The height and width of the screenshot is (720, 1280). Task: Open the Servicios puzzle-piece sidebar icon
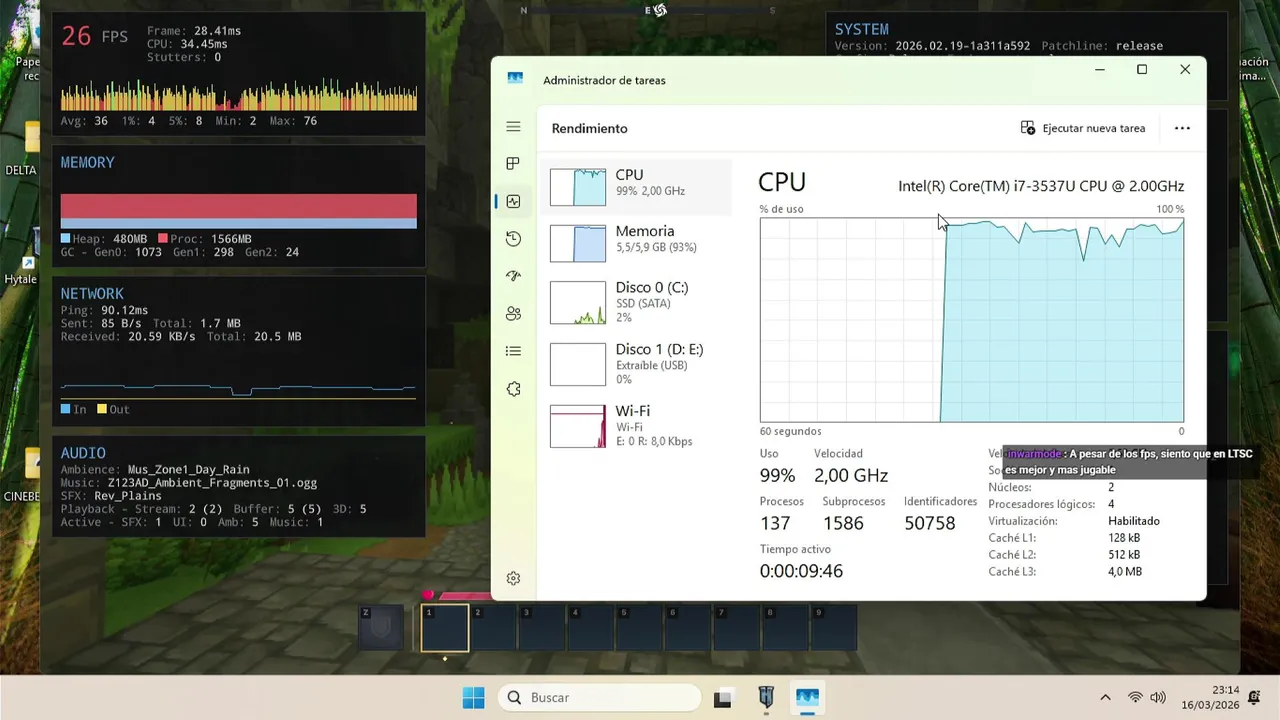coord(513,389)
